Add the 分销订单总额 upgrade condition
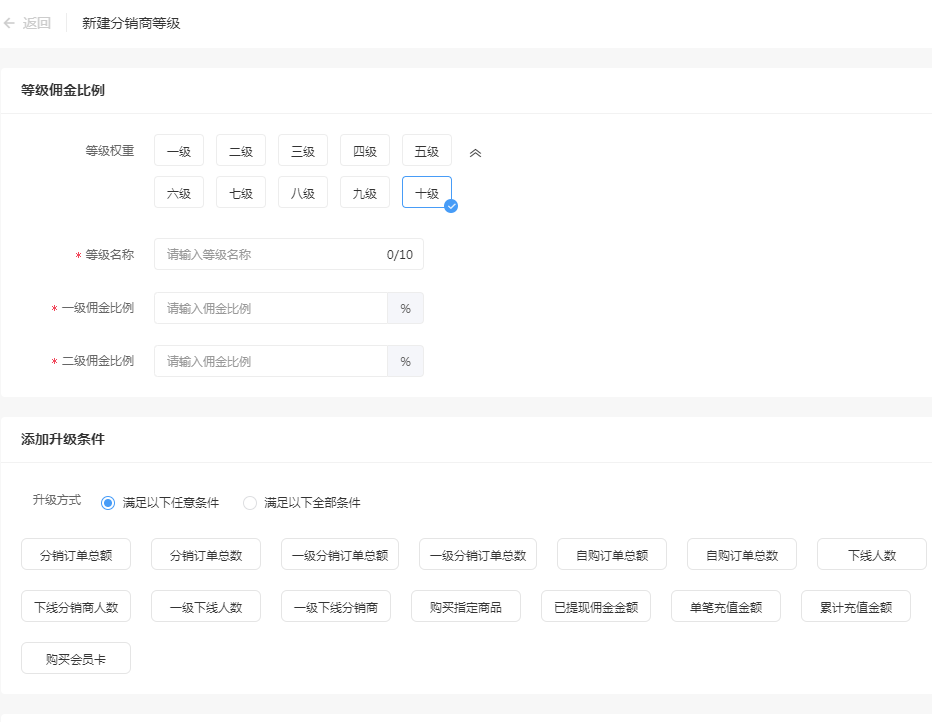This screenshot has height=722, width=932. [x=76, y=555]
